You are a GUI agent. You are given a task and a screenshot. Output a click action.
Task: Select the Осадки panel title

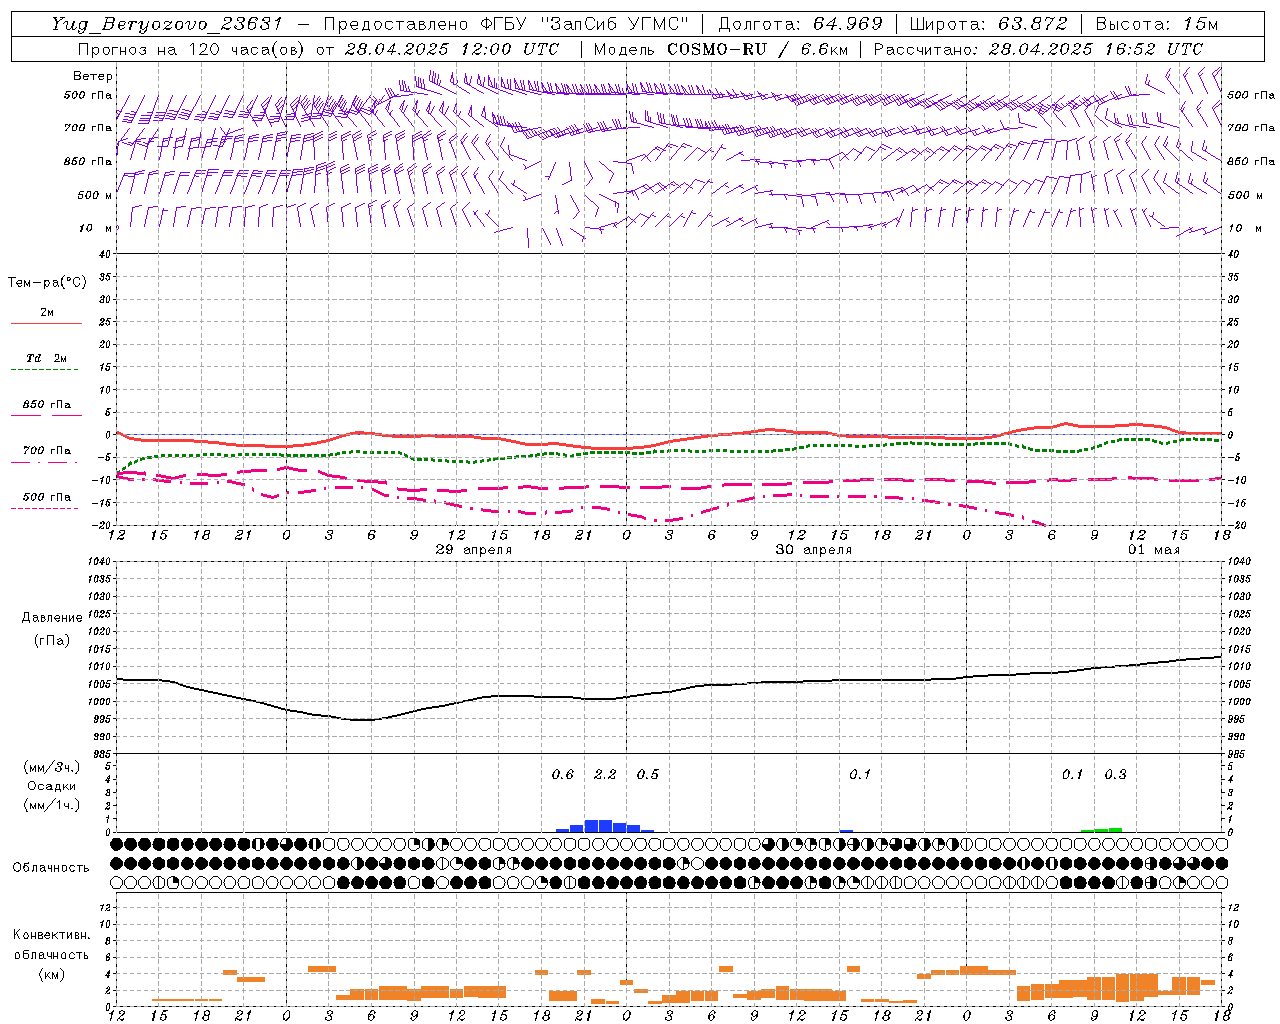(52, 786)
